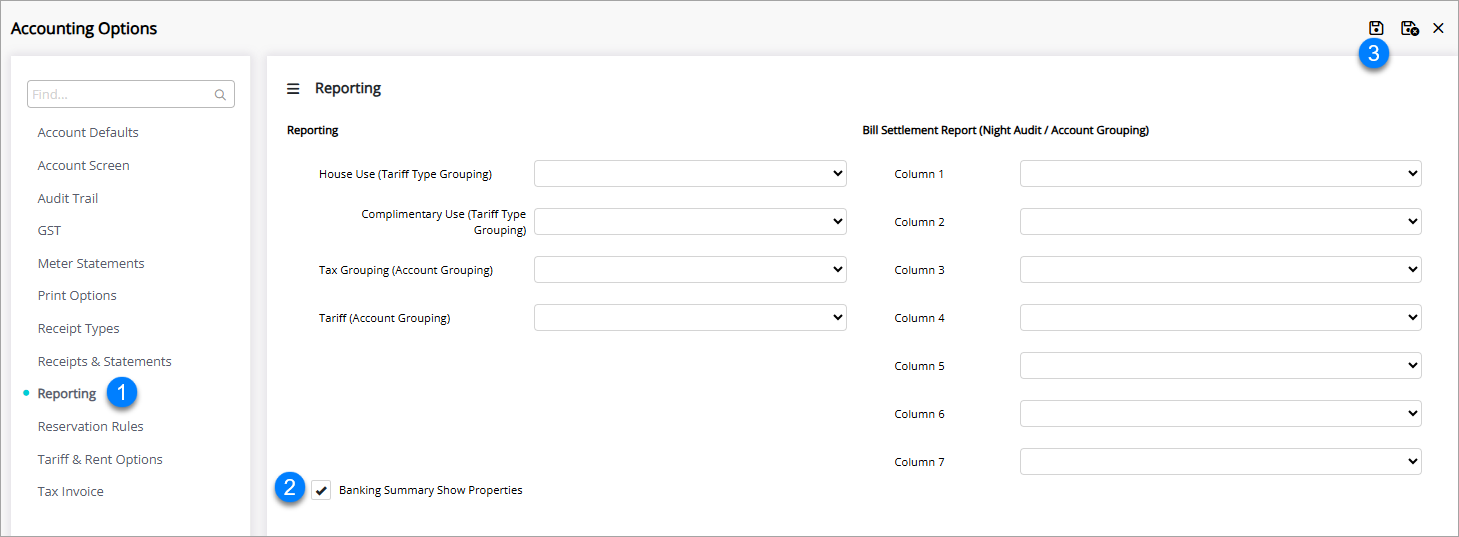Close the Accounting Options window
The width and height of the screenshot is (1459, 537).
[x=1438, y=28]
